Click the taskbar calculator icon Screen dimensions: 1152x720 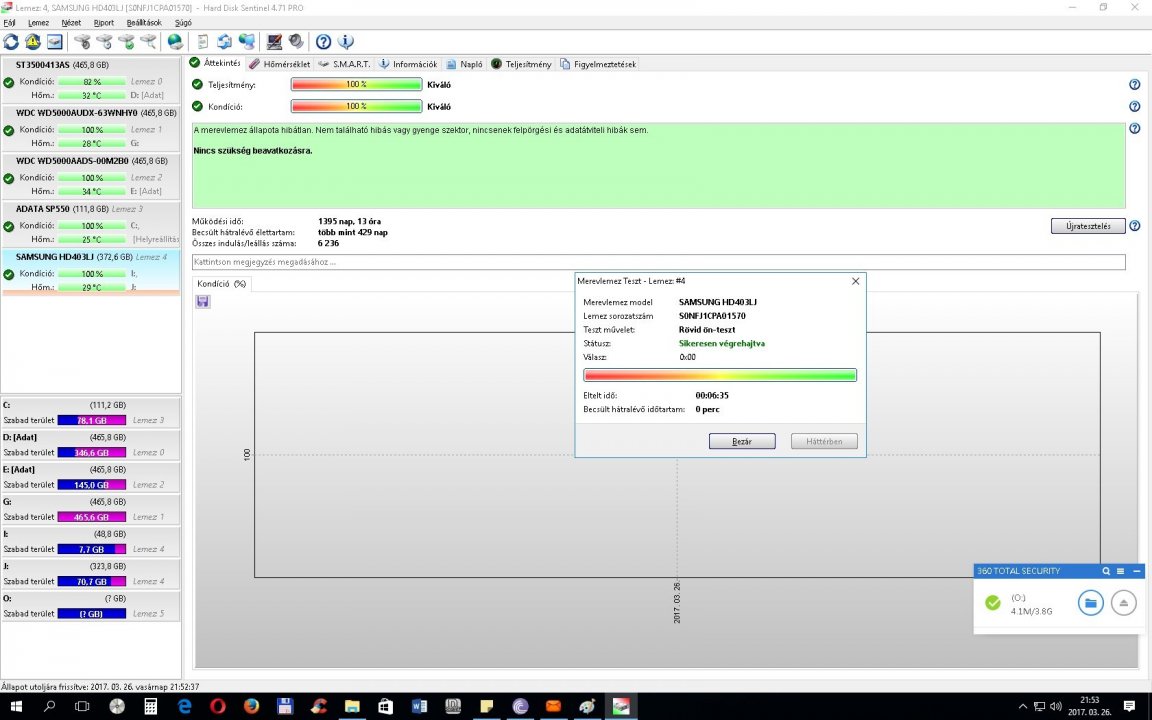point(151,707)
